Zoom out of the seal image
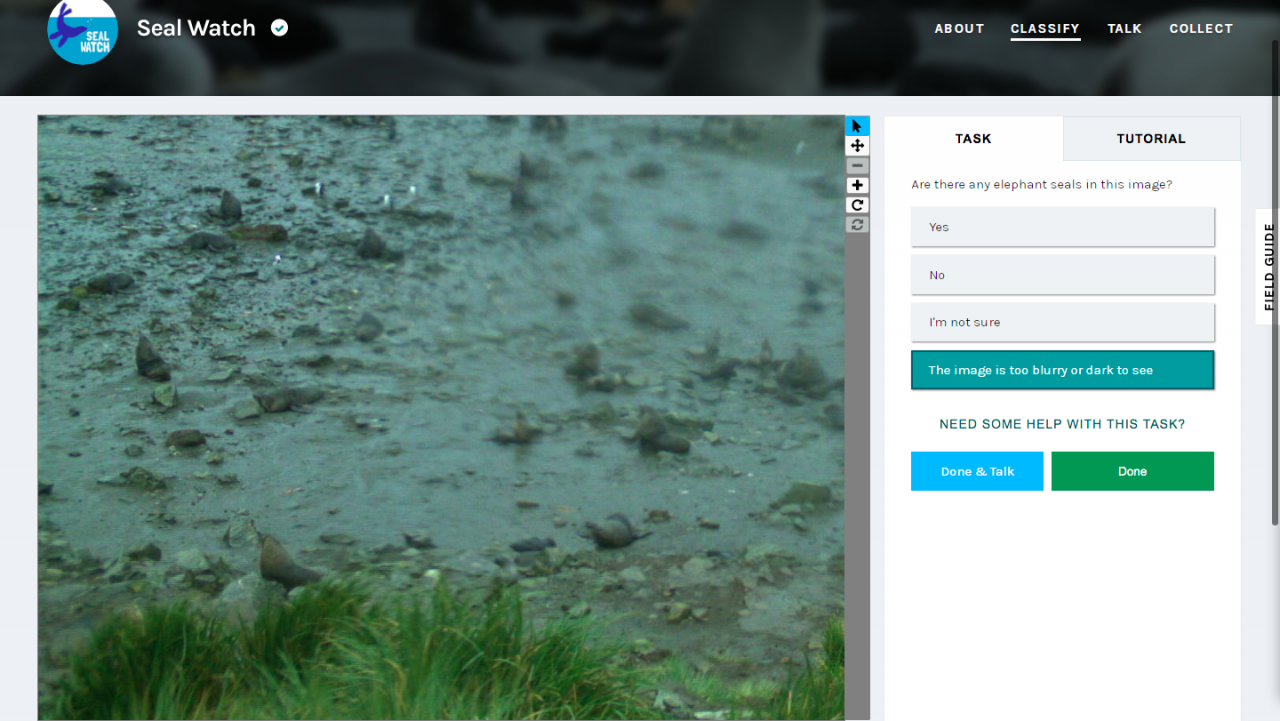Viewport: 1280px width, 721px height. [x=857, y=166]
